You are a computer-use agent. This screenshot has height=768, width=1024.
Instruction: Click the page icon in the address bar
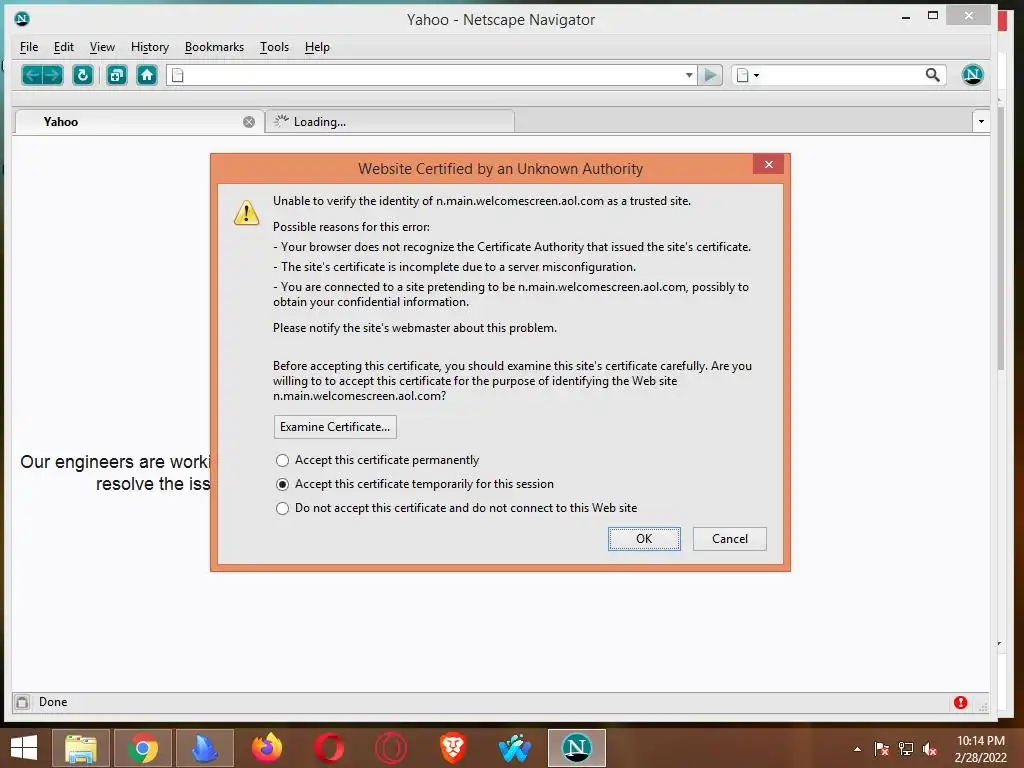tap(178, 75)
